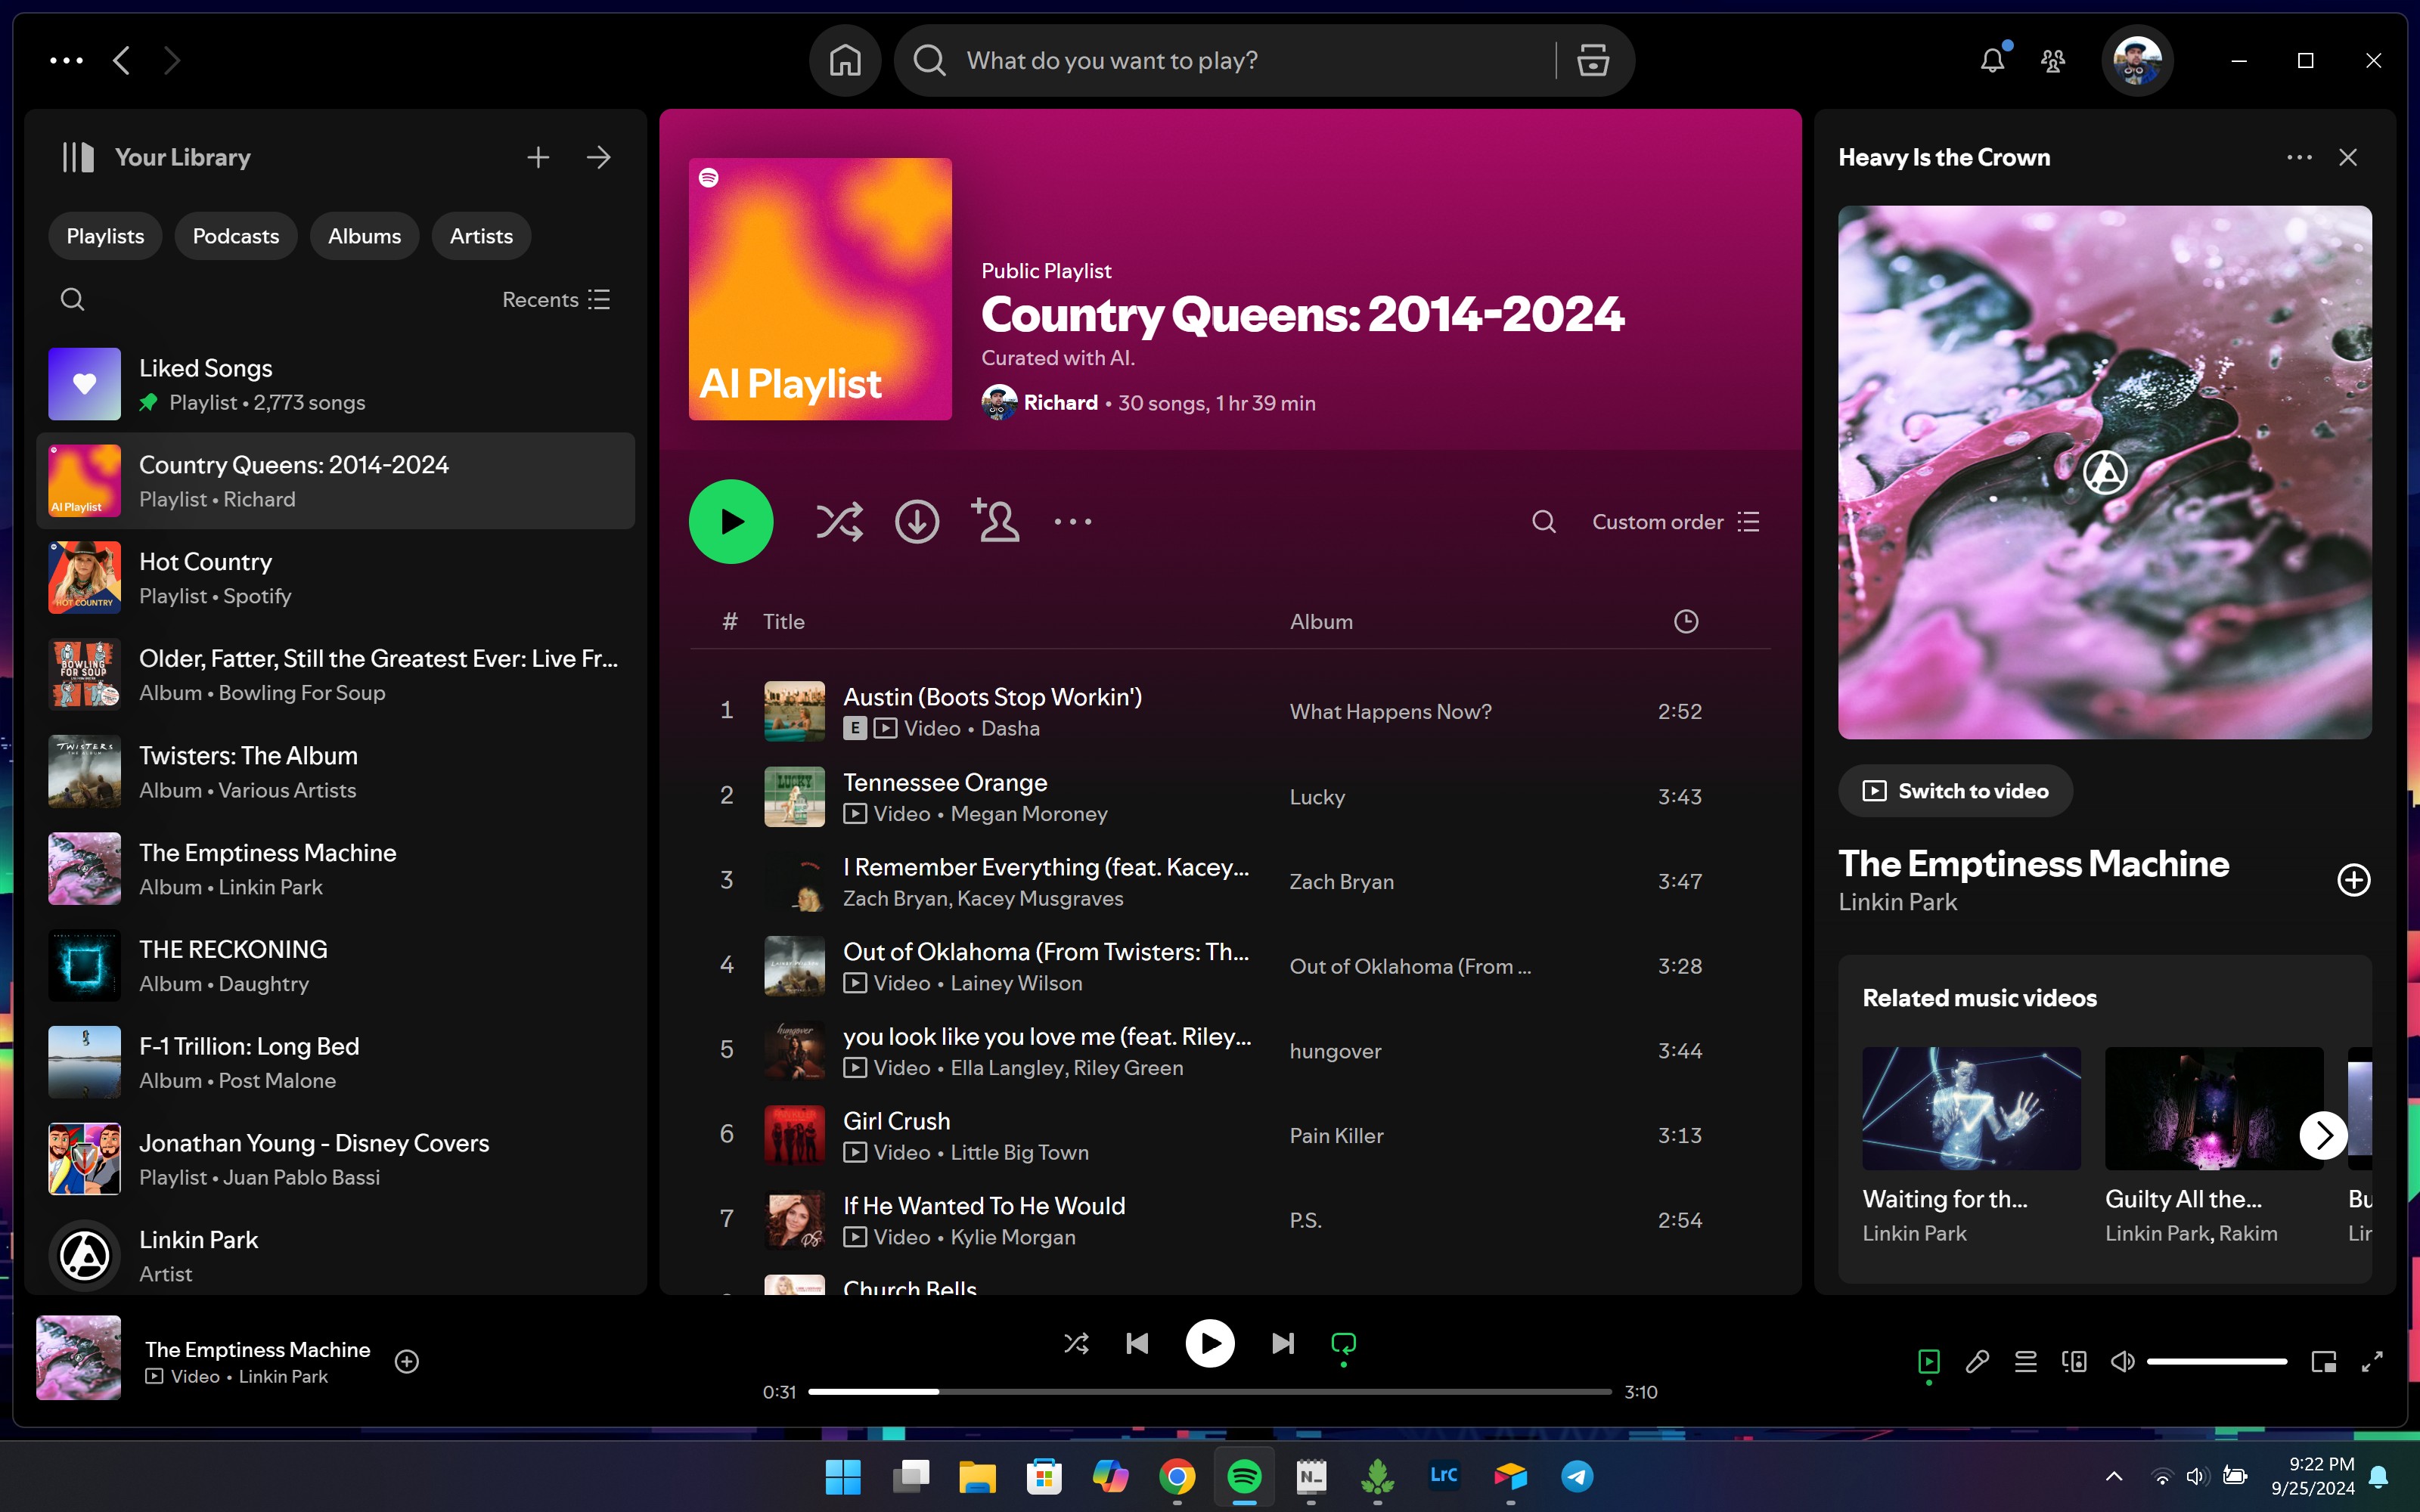Viewport: 2420px width, 1512px height.
Task: Skip to the previous track
Action: tap(1137, 1343)
